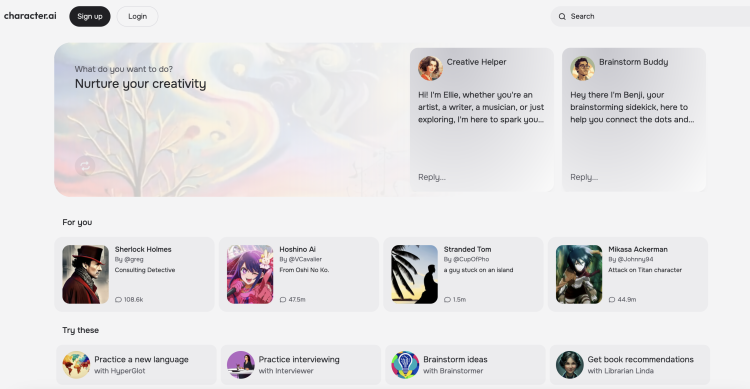The image size is (750, 389).
Task: Click chat count icon for Mikasa Ackerman
Action: (x=612, y=300)
